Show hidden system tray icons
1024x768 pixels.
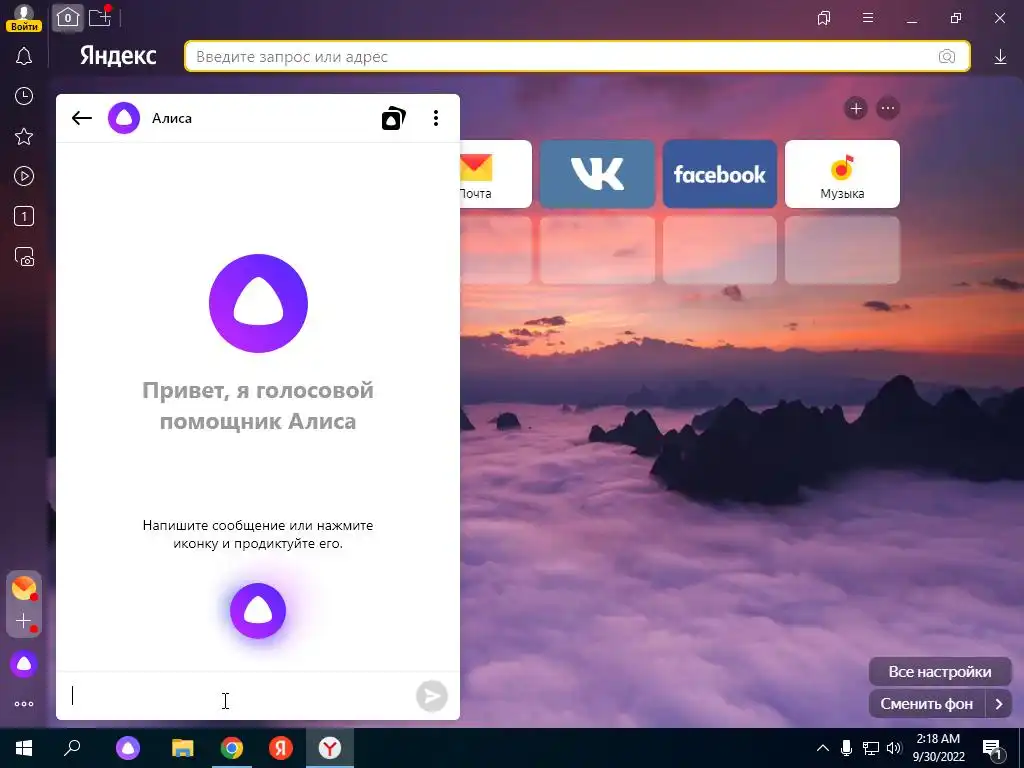823,748
